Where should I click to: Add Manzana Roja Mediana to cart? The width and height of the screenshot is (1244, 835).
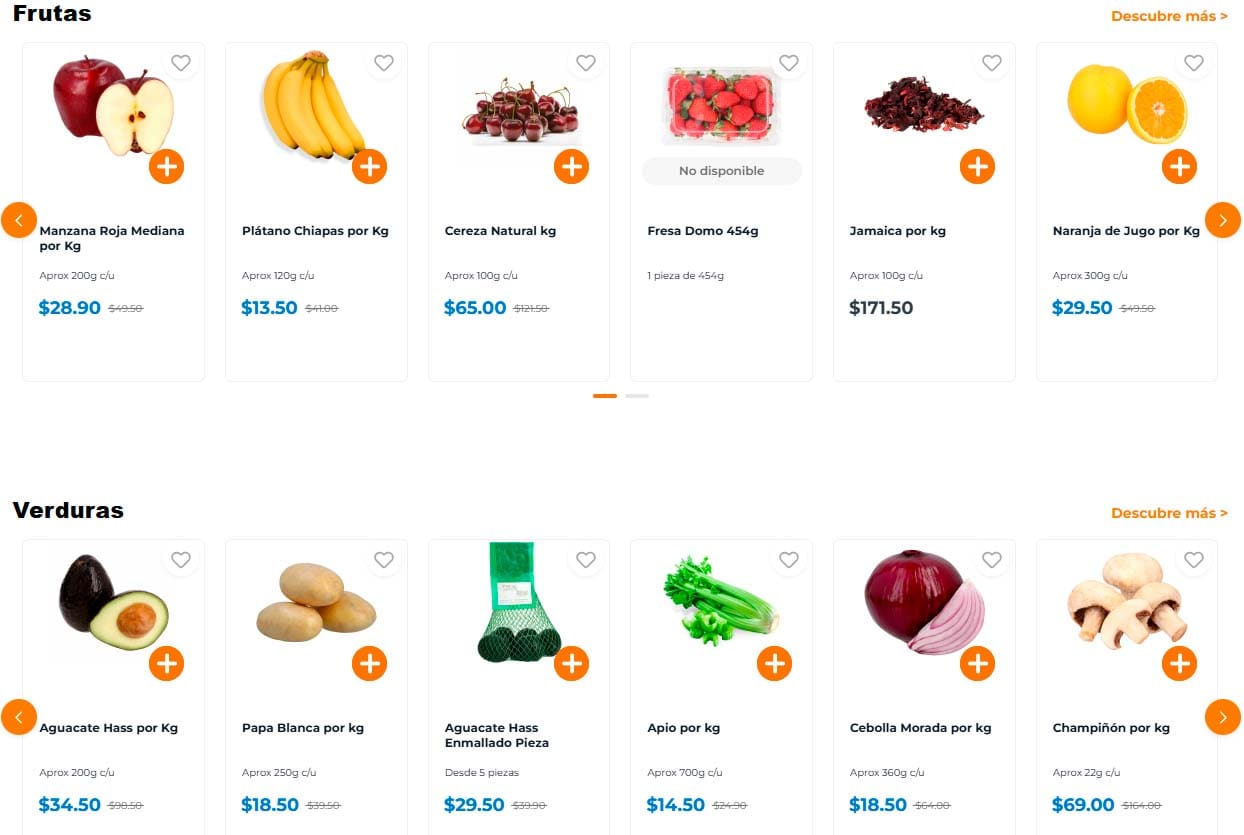click(x=166, y=166)
